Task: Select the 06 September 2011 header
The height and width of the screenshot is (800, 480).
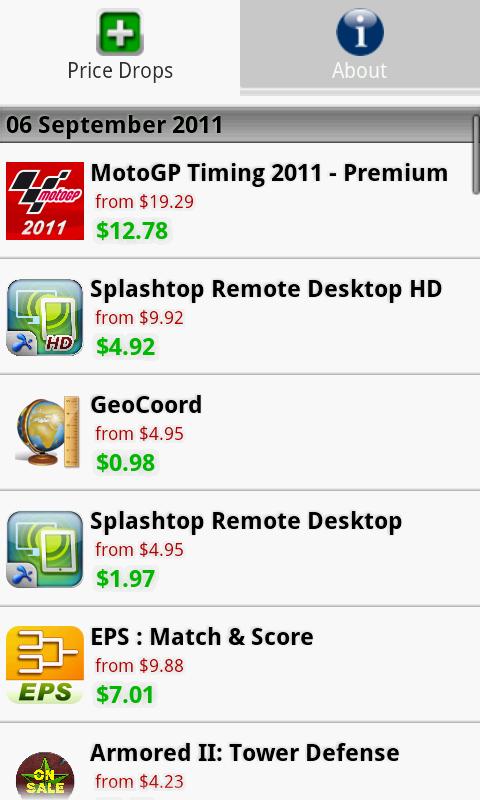Action: click(x=114, y=125)
